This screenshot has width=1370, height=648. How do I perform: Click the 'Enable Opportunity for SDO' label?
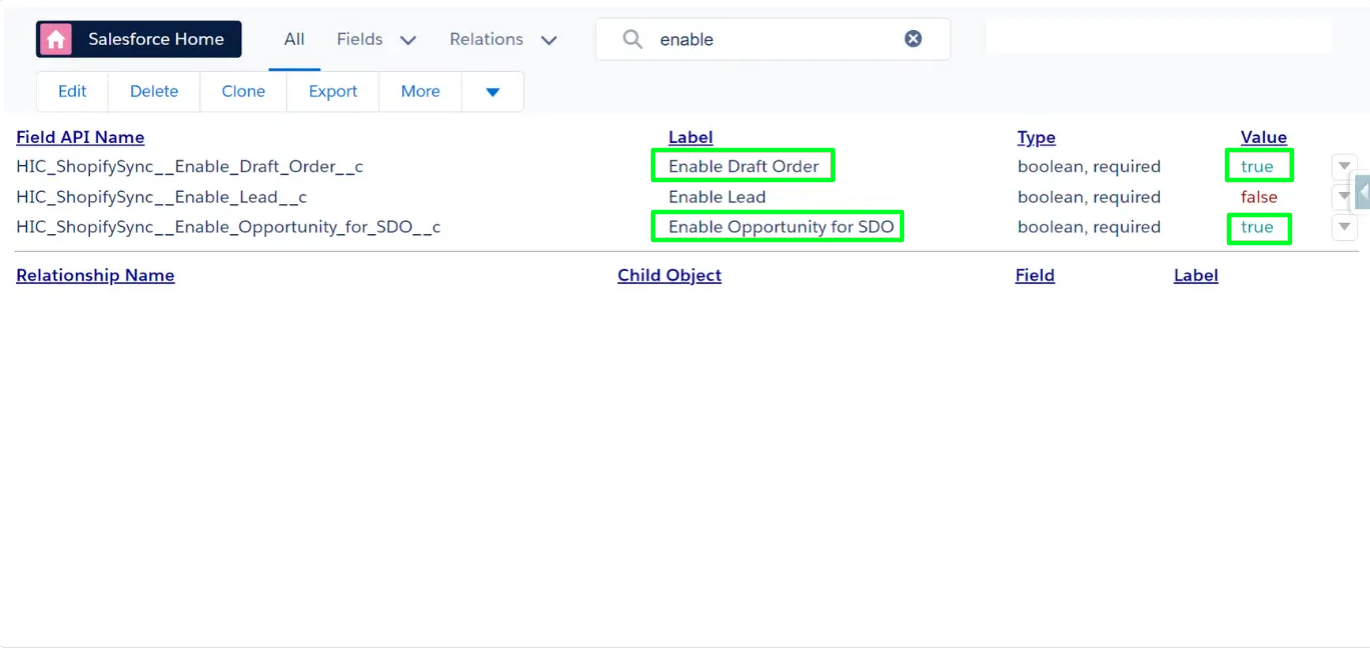pos(781,227)
